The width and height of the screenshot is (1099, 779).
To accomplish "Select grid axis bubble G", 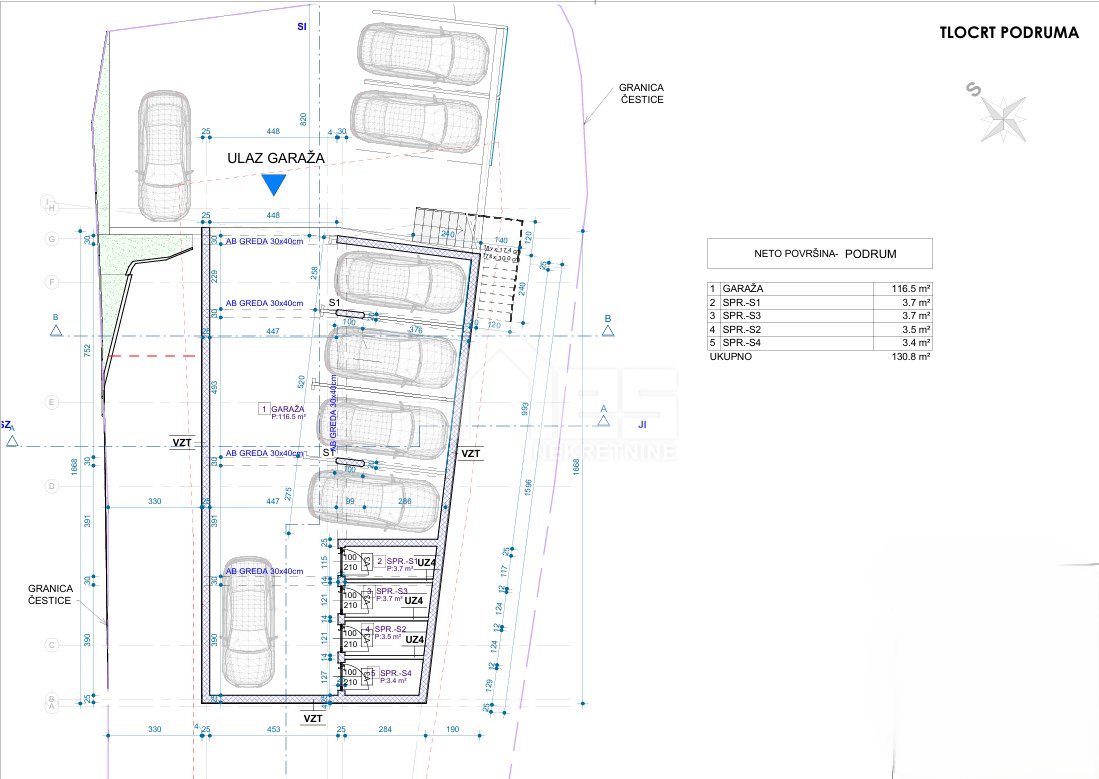I will [51, 239].
